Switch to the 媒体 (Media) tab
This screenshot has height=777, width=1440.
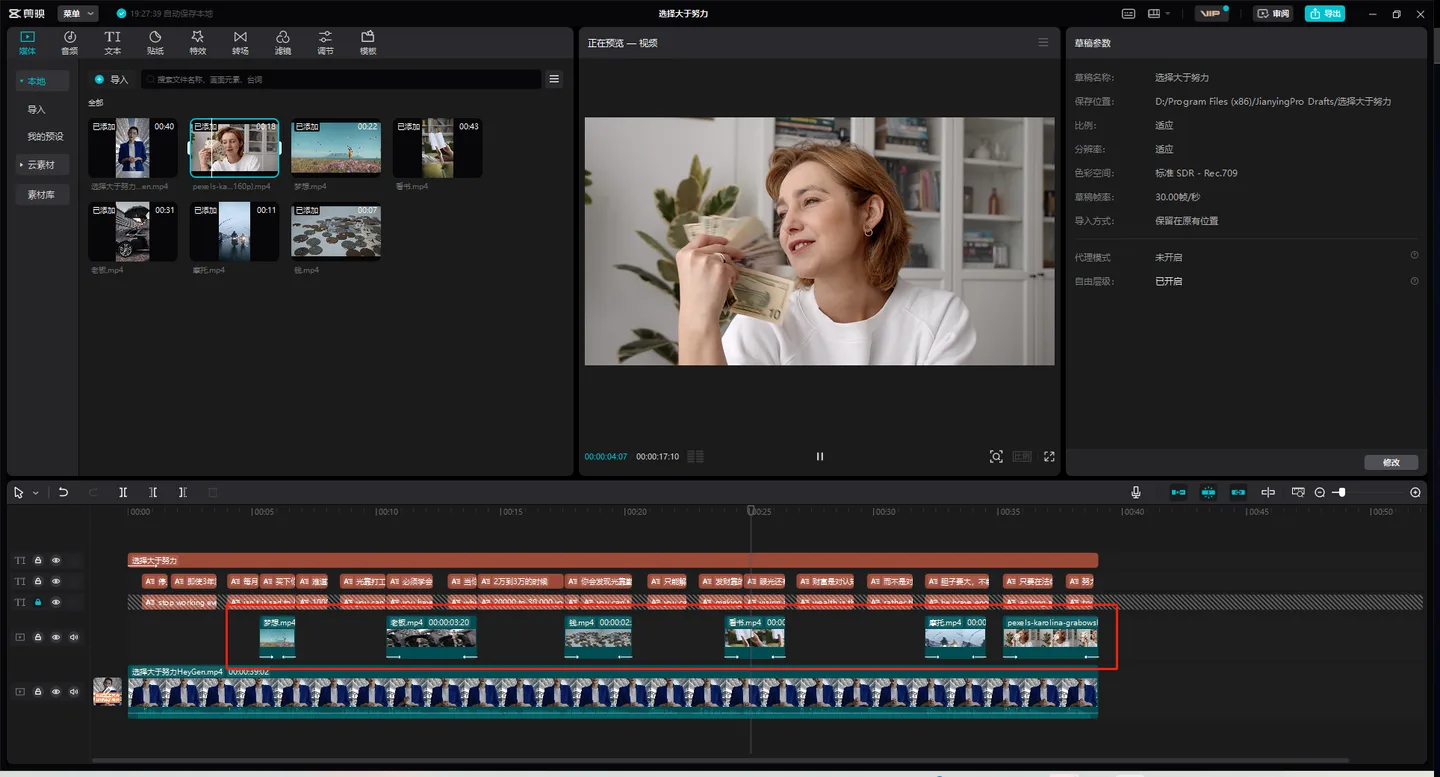coord(27,42)
